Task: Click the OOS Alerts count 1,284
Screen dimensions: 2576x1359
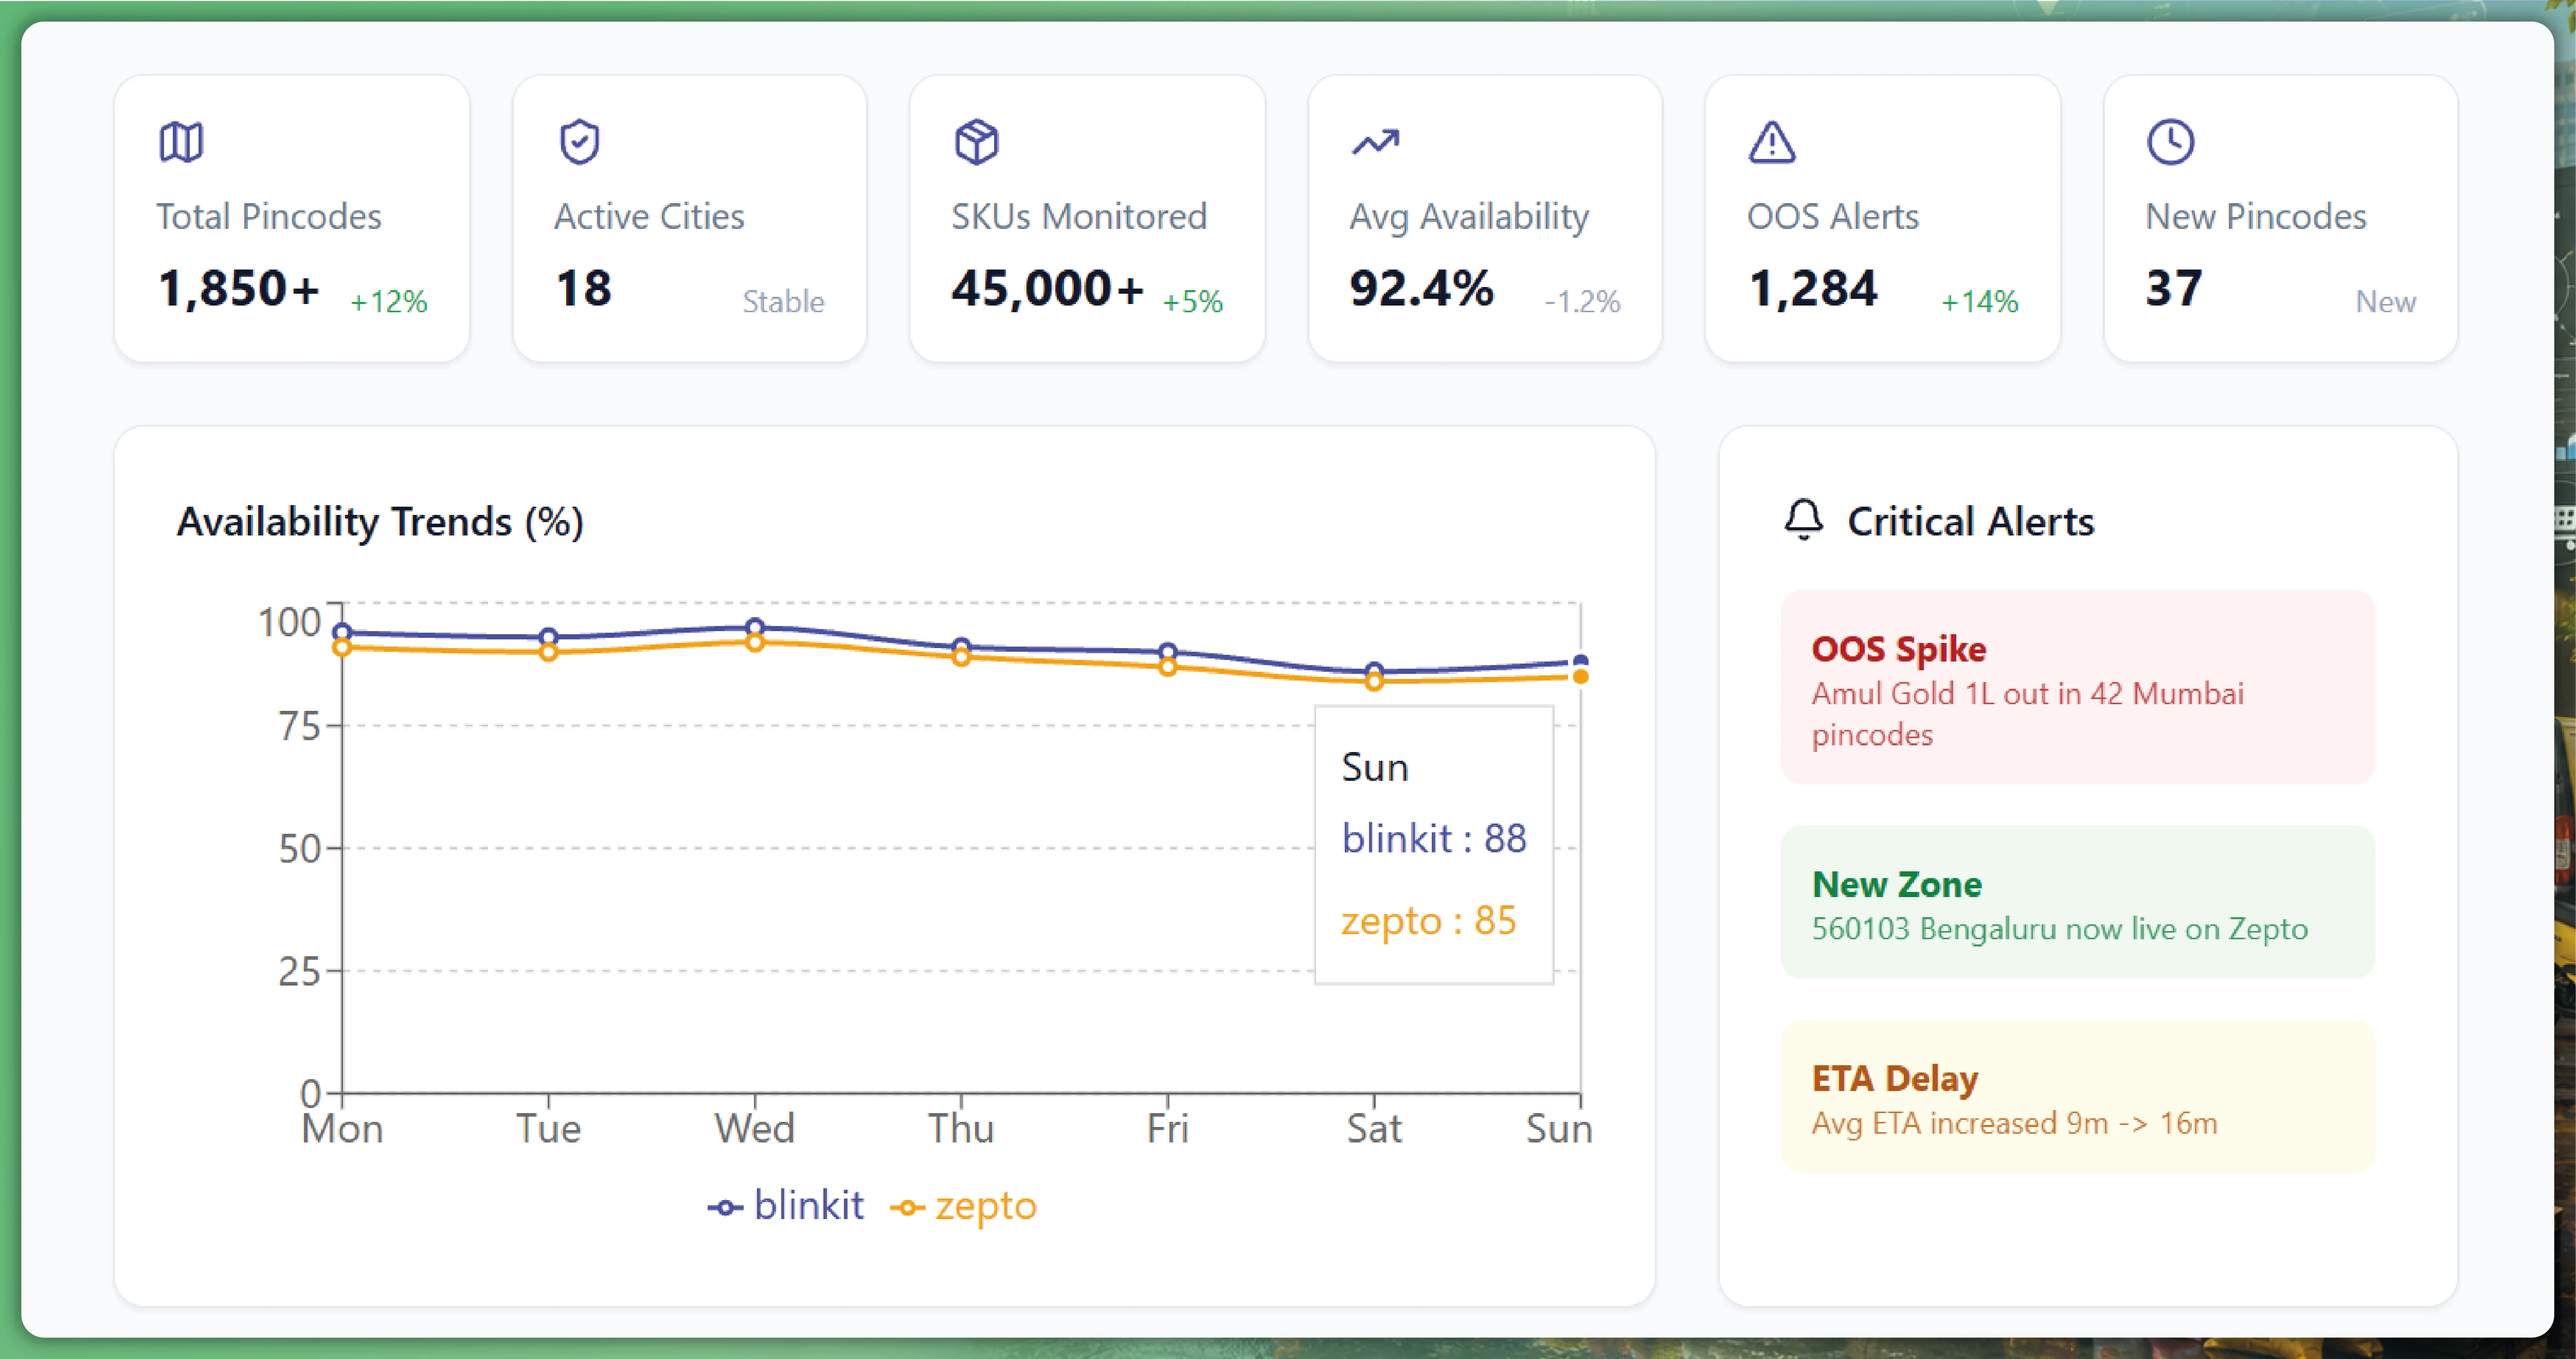Action: pyautogui.click(x=1812, y=288)
